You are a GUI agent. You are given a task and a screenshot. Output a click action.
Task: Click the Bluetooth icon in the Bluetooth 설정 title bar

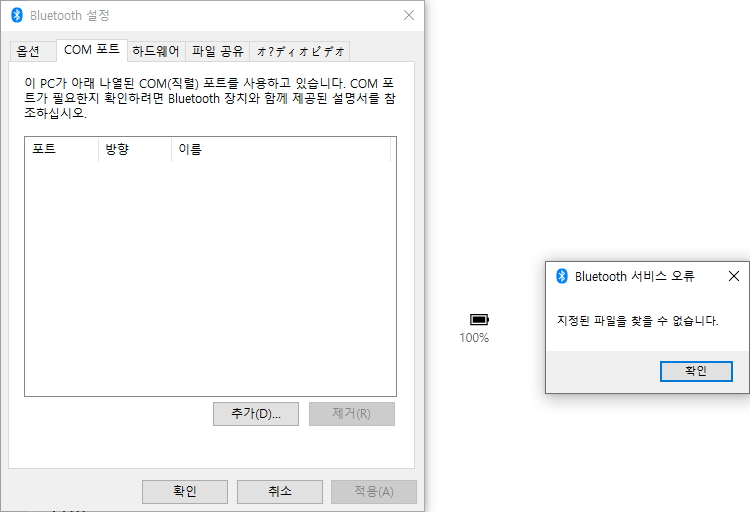[x=17, y=16]
